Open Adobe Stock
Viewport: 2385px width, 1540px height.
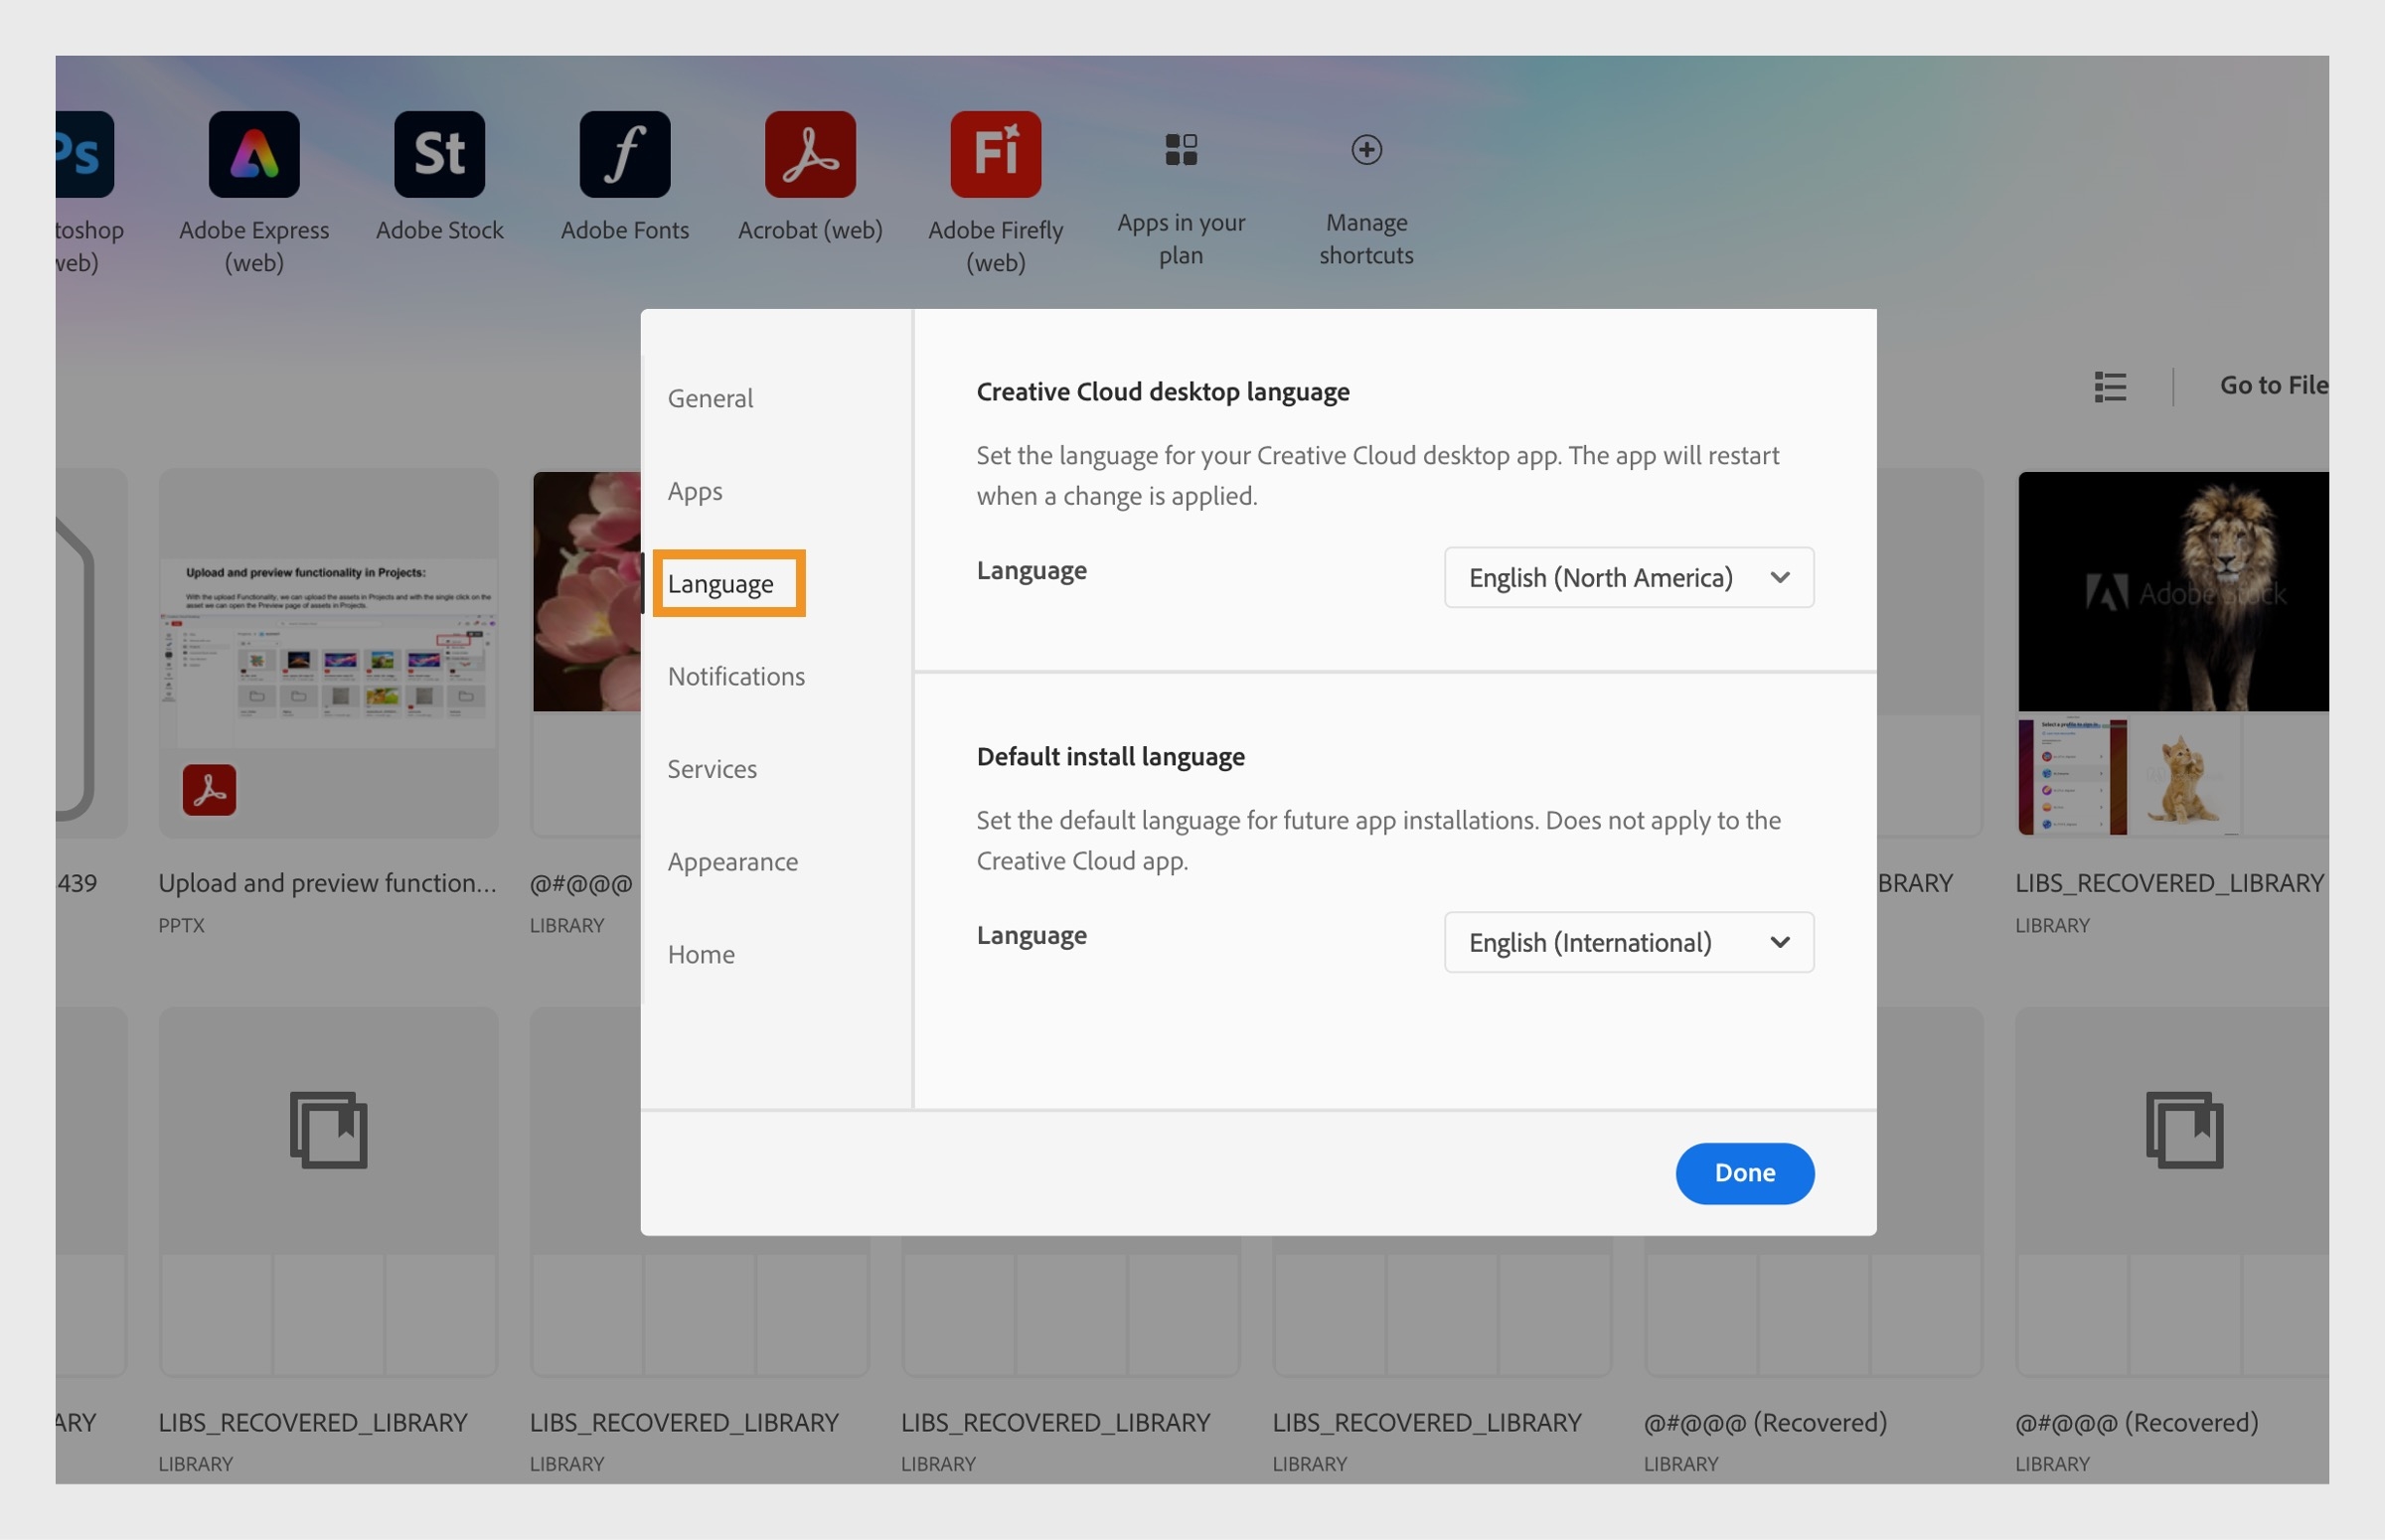(x=439, y=153)
